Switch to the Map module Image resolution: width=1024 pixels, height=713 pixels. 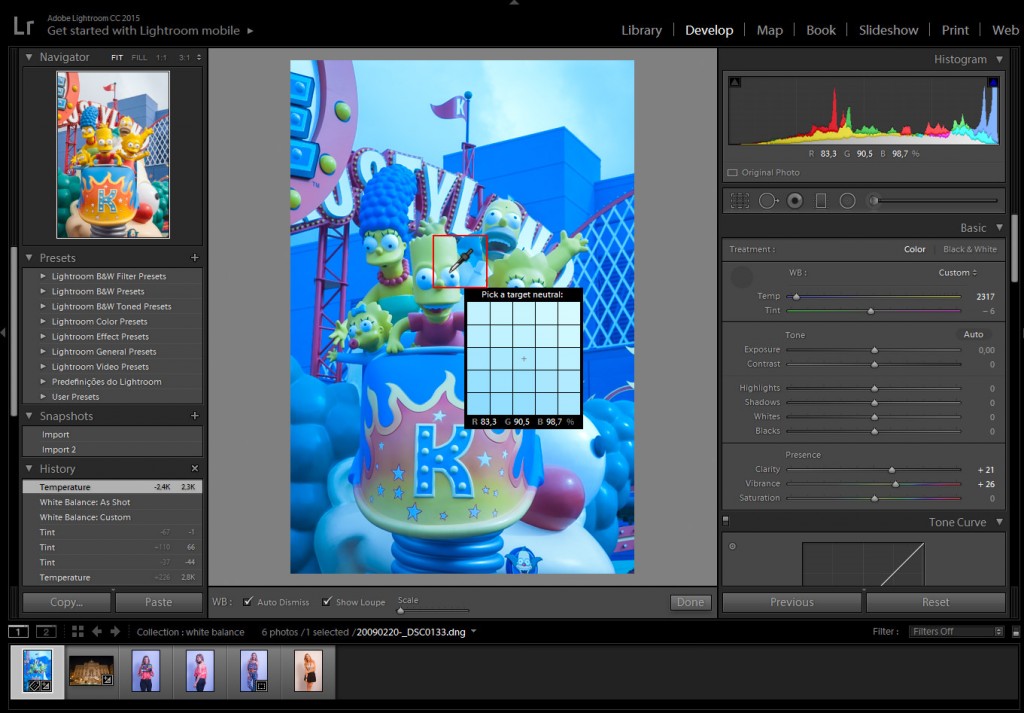pos(769,30)
